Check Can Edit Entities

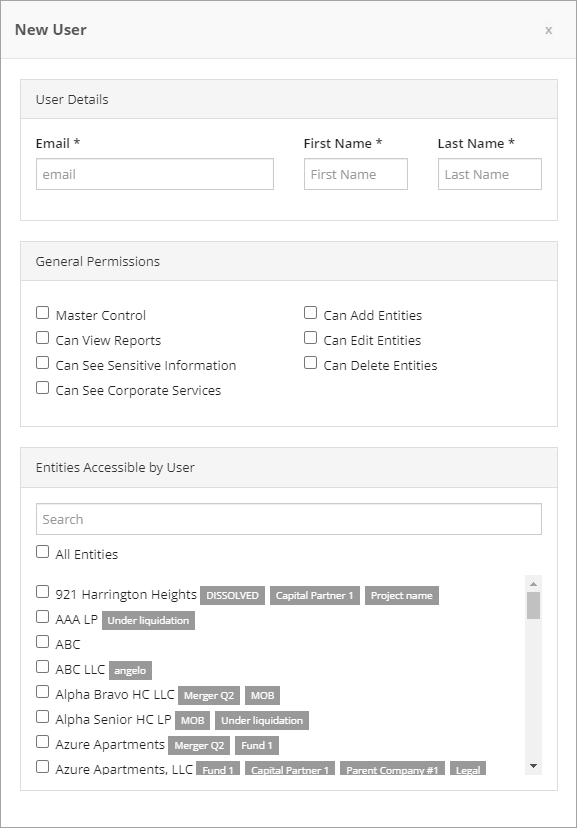pyautogui.click(x=310, y=338)
